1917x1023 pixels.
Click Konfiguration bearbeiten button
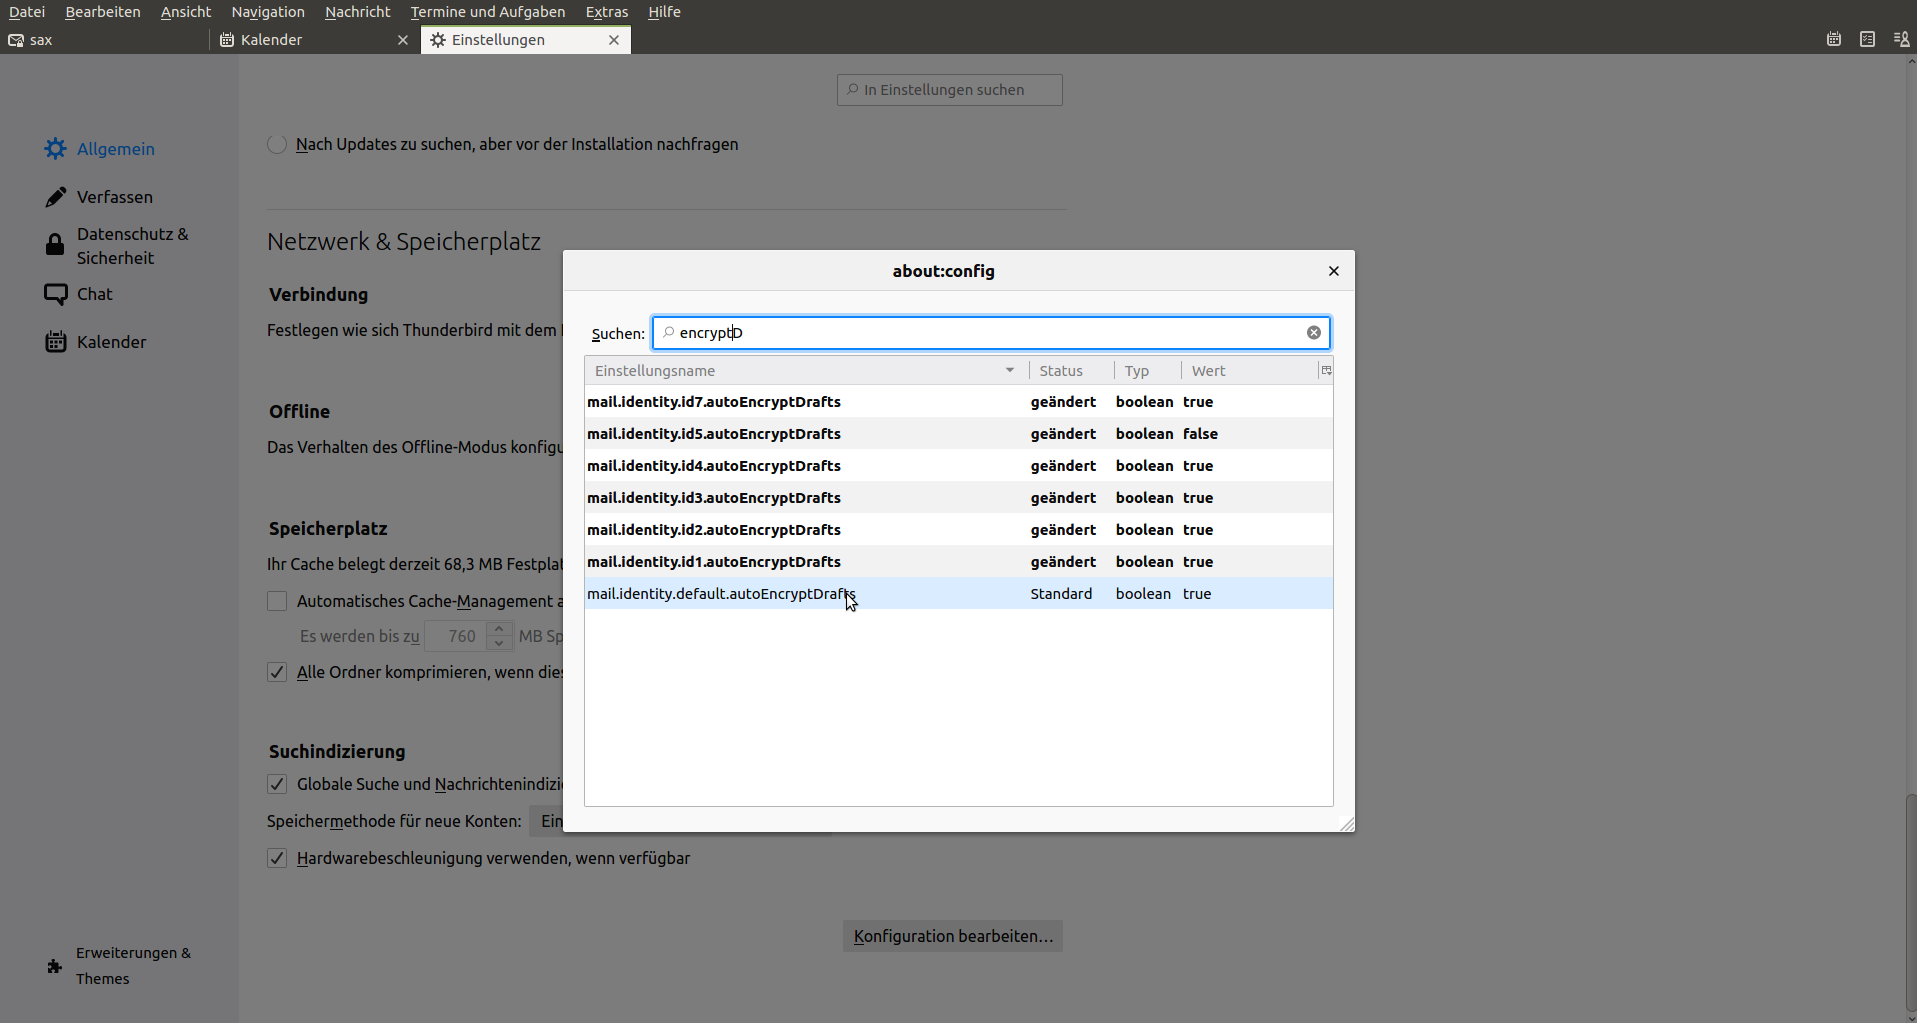coord(952,936)
